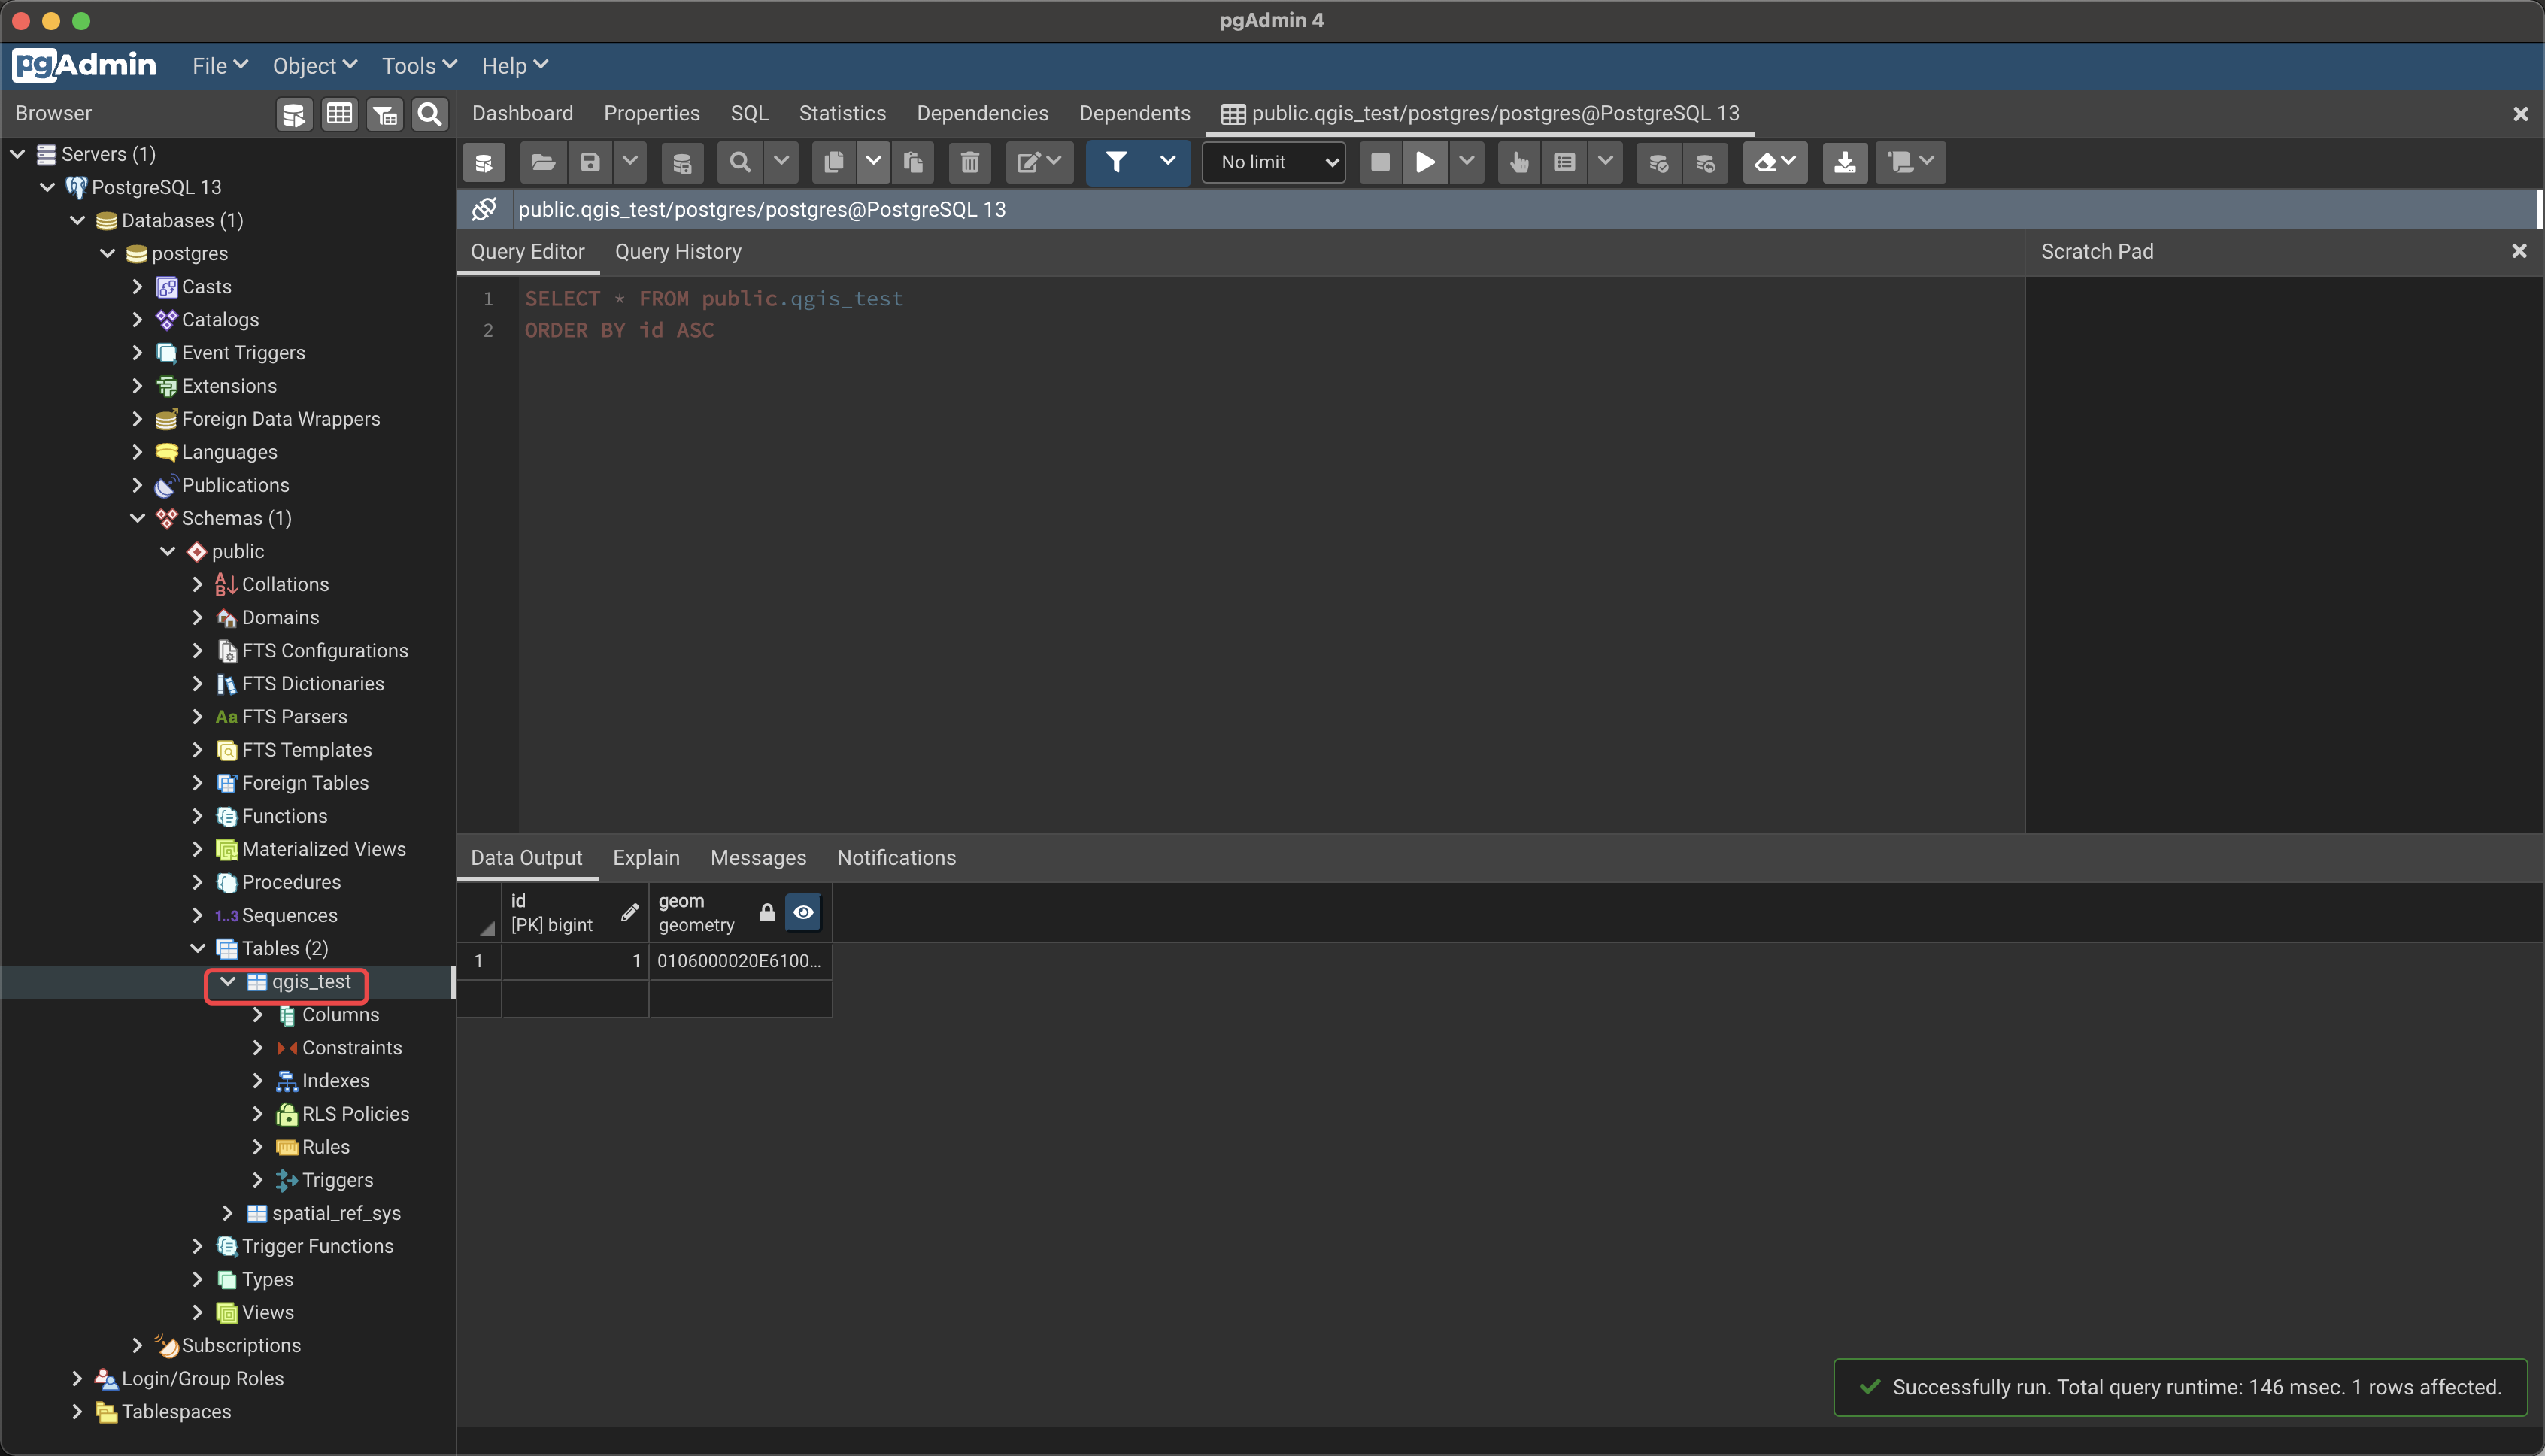Viewport: 2545px width, 1456px height.
Task: Open the No limit rows dropdown
Action: click(x=1273, y=161)
